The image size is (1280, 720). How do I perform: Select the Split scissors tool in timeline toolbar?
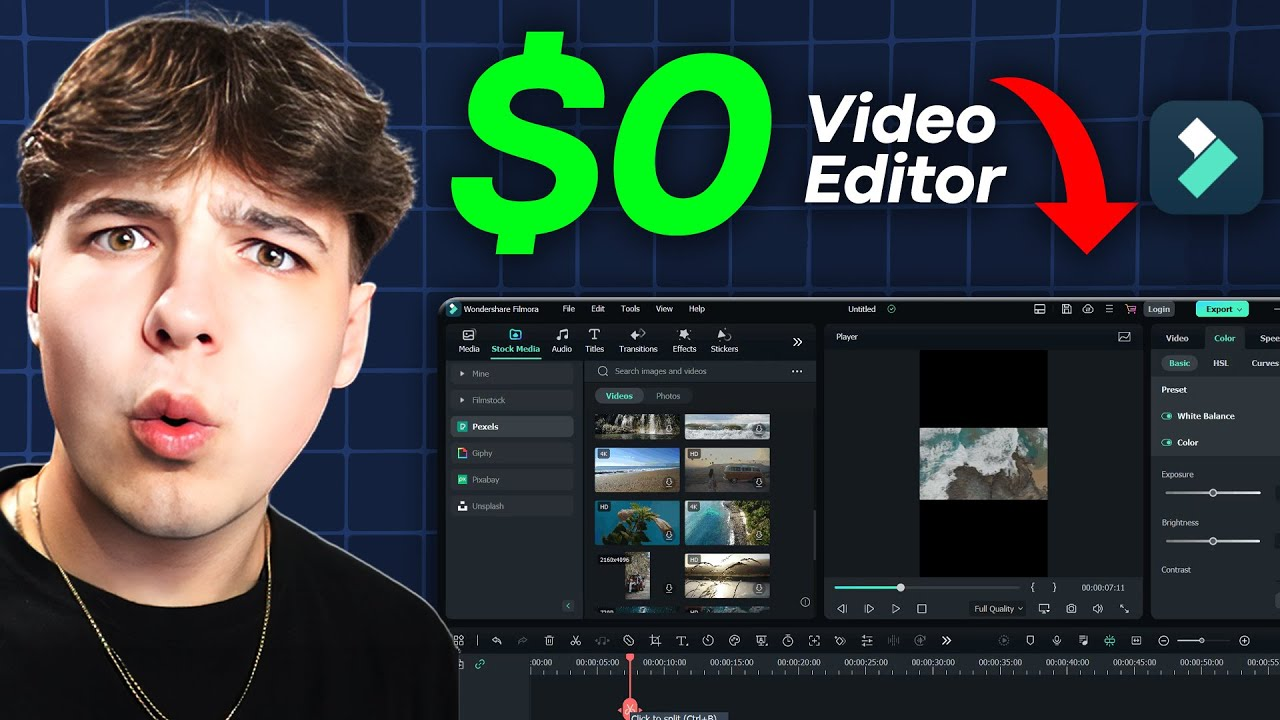[575, 641]
